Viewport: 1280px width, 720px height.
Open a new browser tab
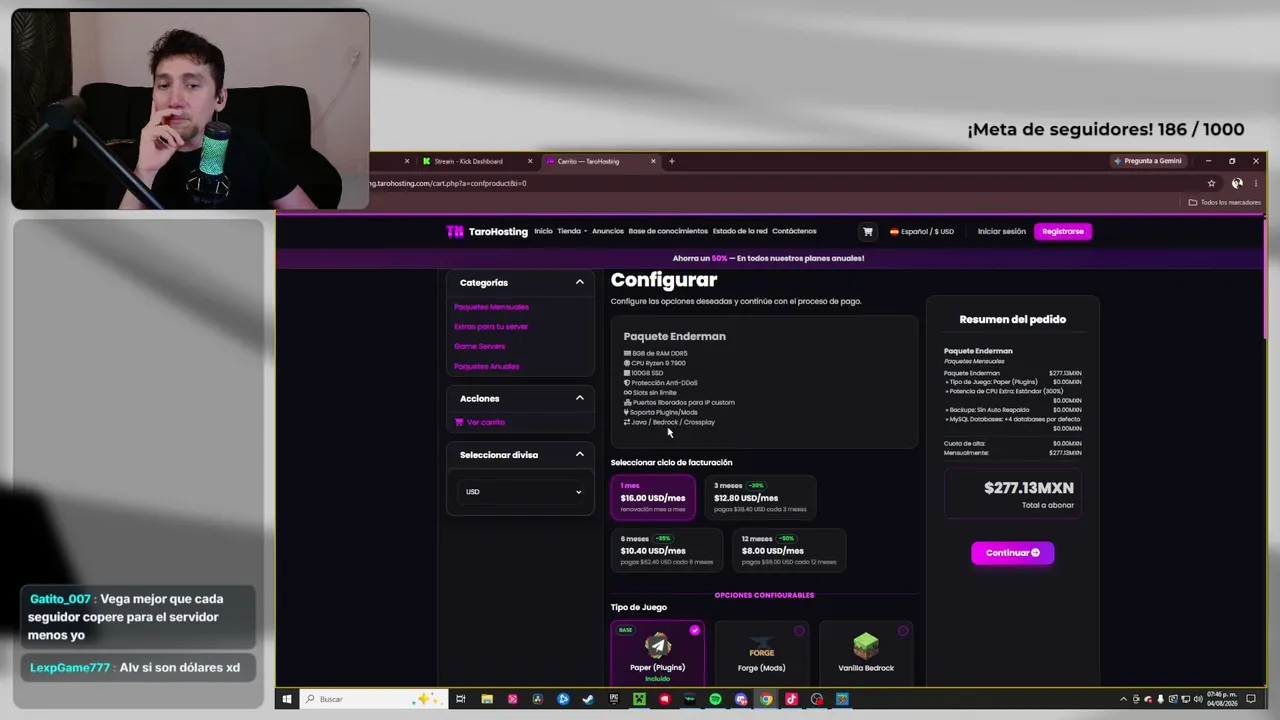(671, 161)
